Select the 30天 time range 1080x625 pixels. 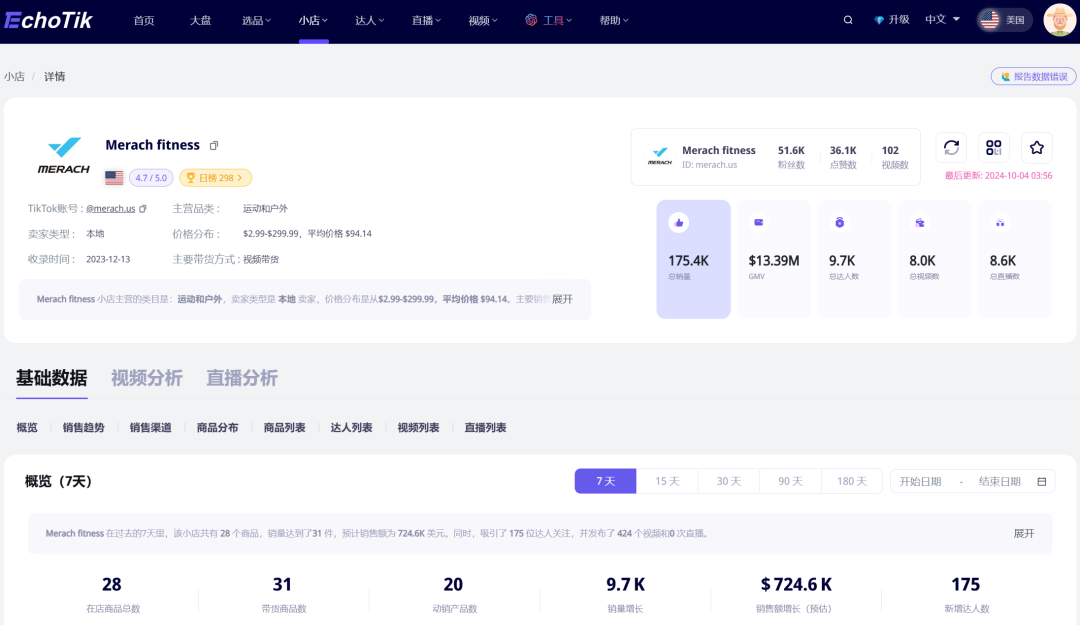(729, 481)
